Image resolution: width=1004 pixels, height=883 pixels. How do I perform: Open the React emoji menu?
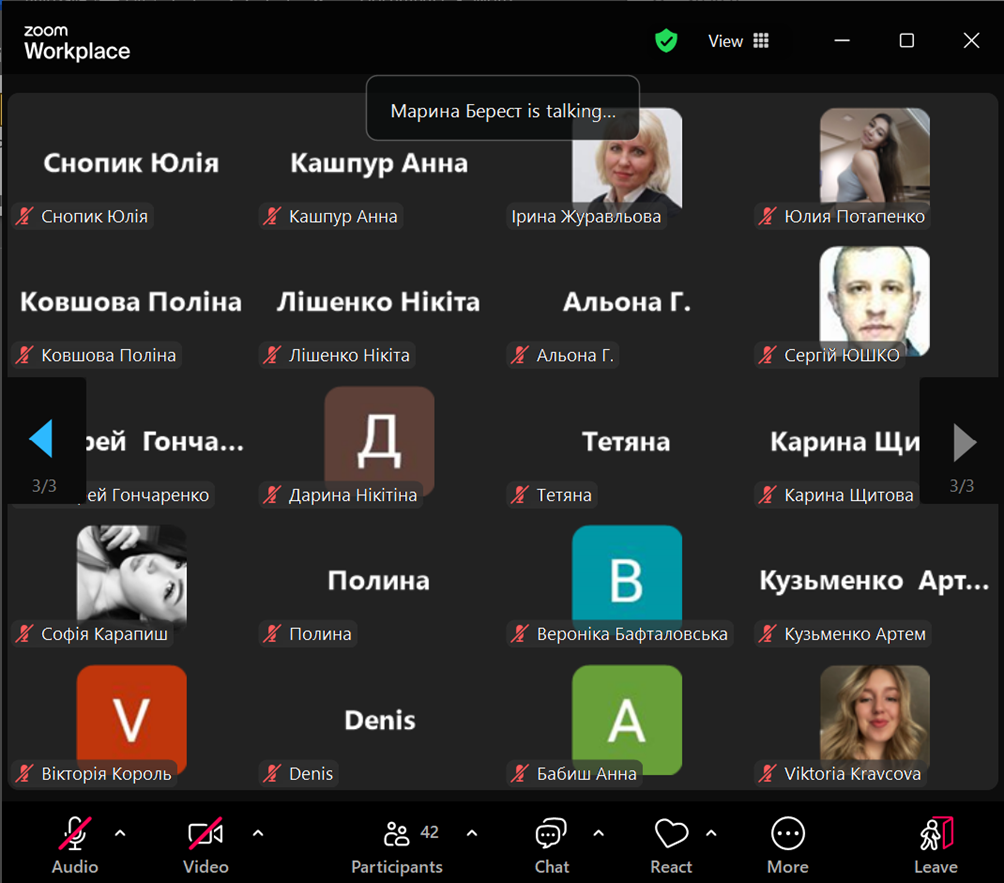671,845
